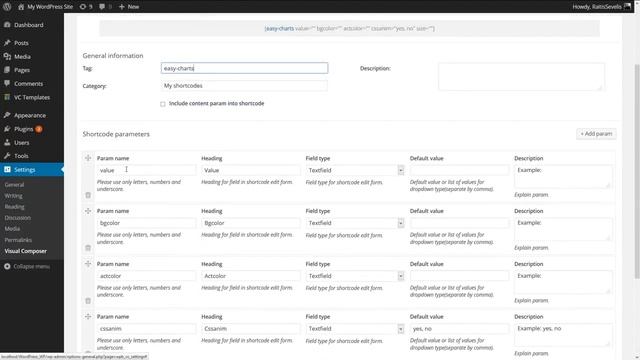
Task: Open the Howdy user account menu
Action: [x=601, y=7]
